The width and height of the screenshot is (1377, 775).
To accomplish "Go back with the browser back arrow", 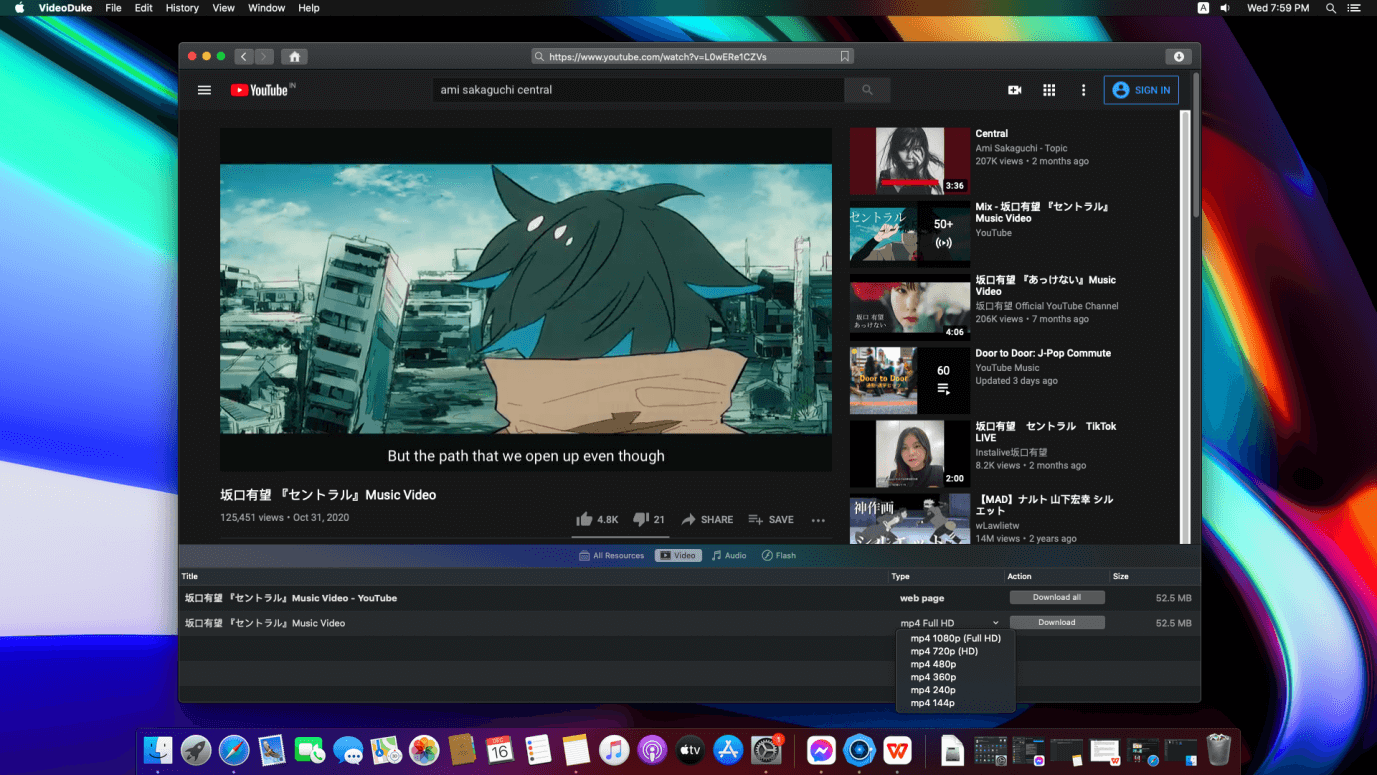I will (244, 57).
